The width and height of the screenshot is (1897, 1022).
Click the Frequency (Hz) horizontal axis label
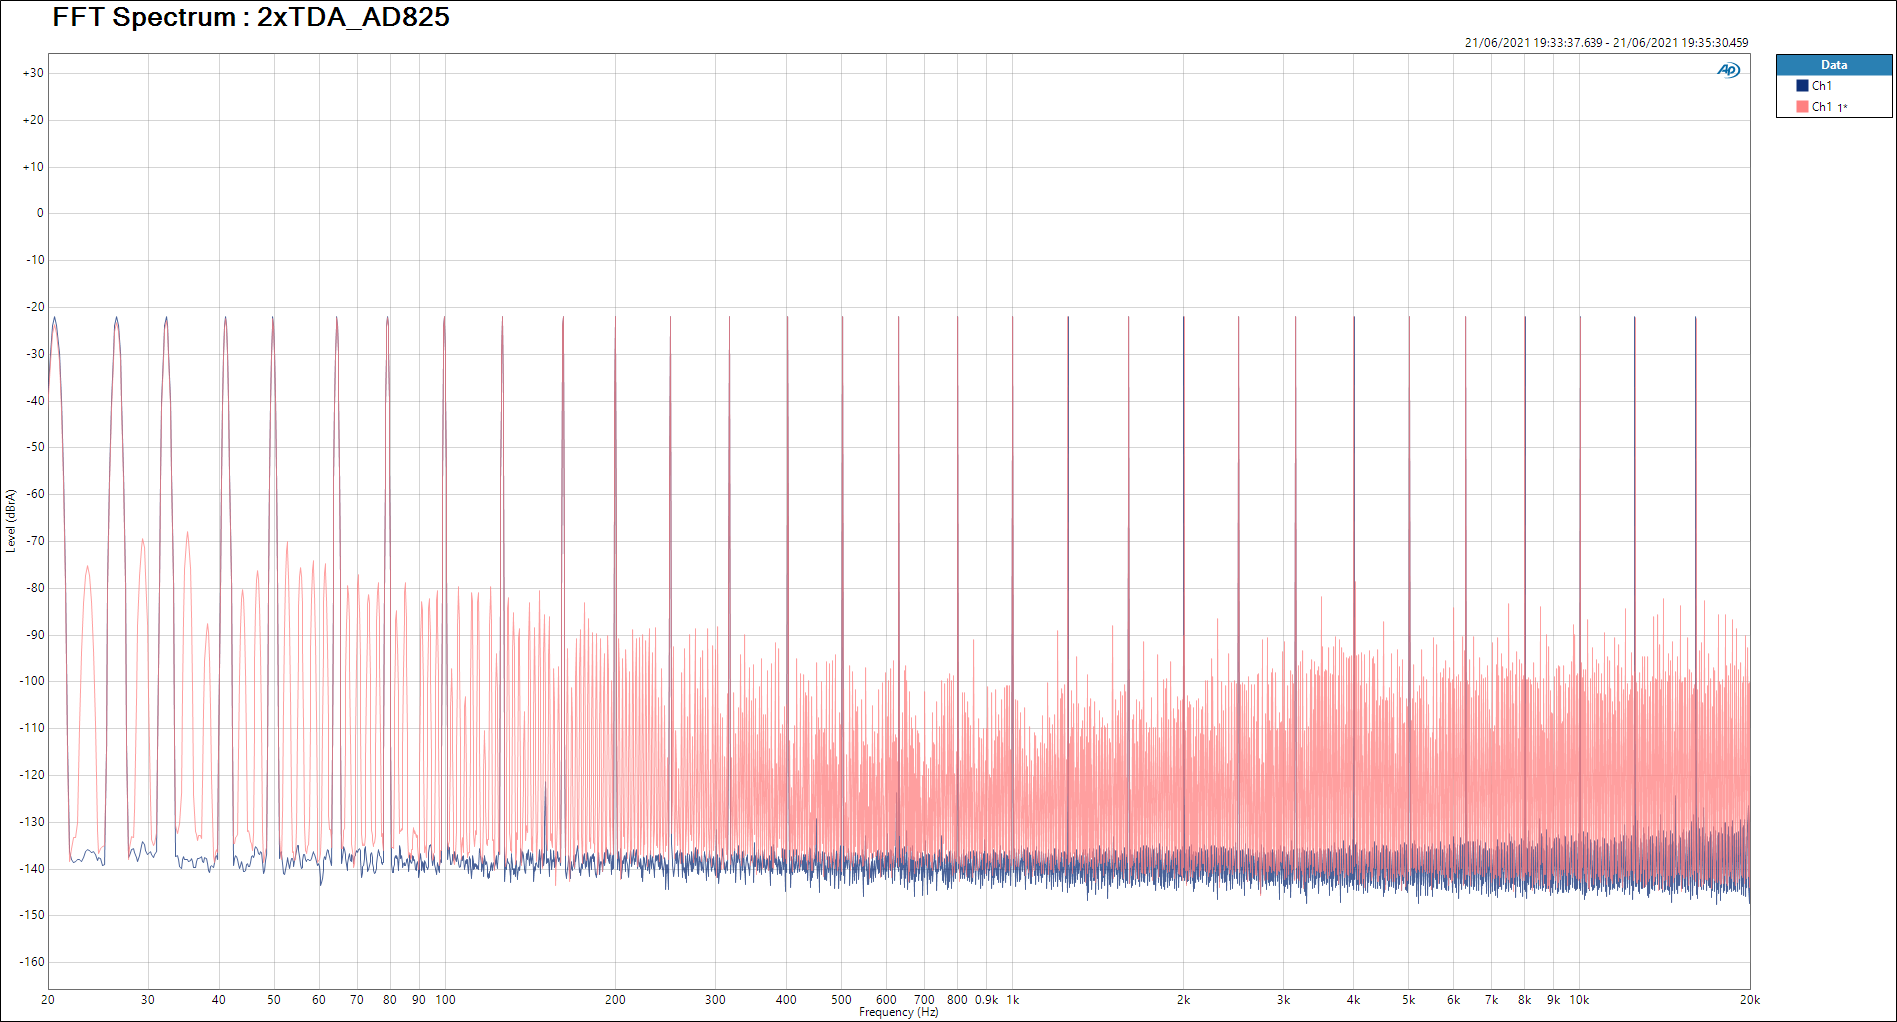click(898, 1012)
